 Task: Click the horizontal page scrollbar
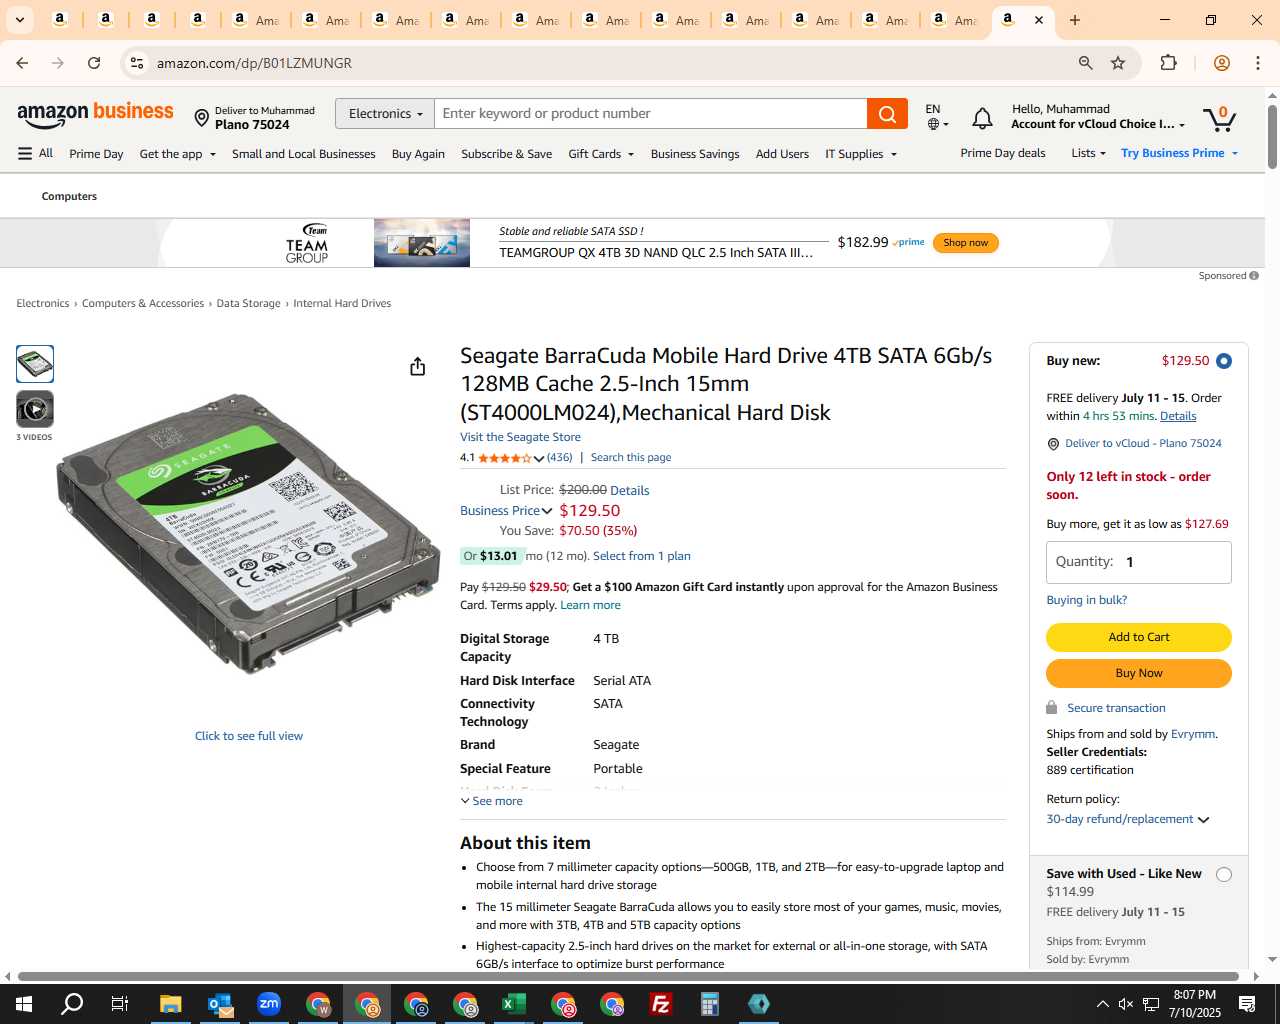coord(628,976)
